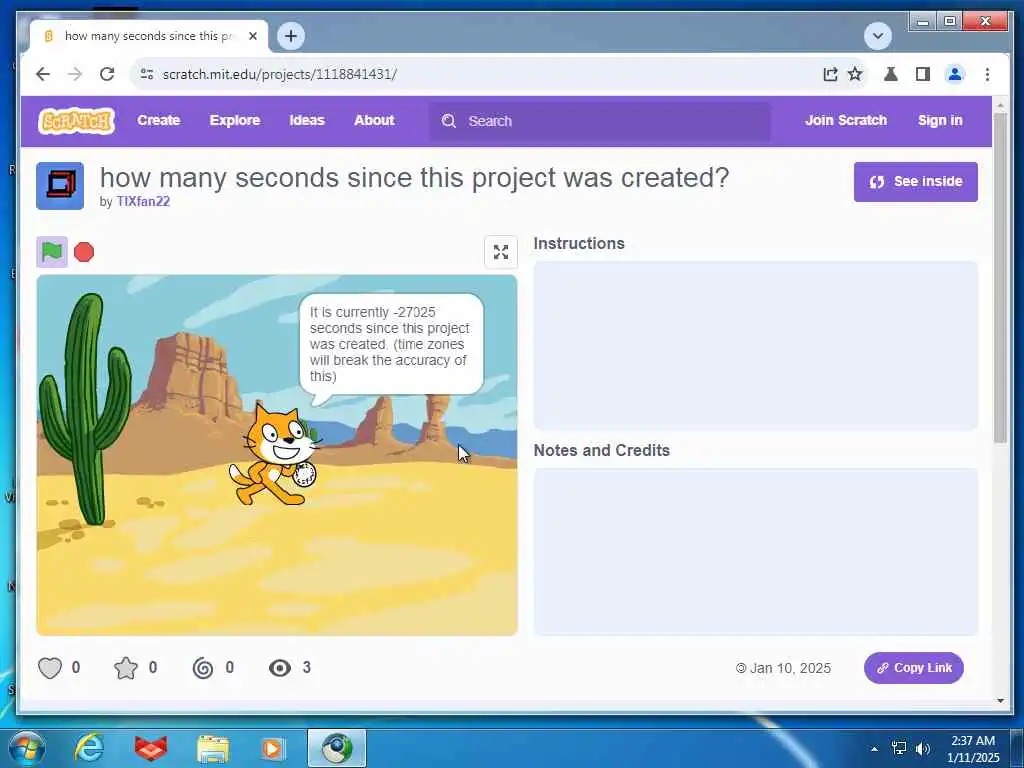Click the Jan 10, 2025 date text
1024x768 pixels.
pos(790,668)
